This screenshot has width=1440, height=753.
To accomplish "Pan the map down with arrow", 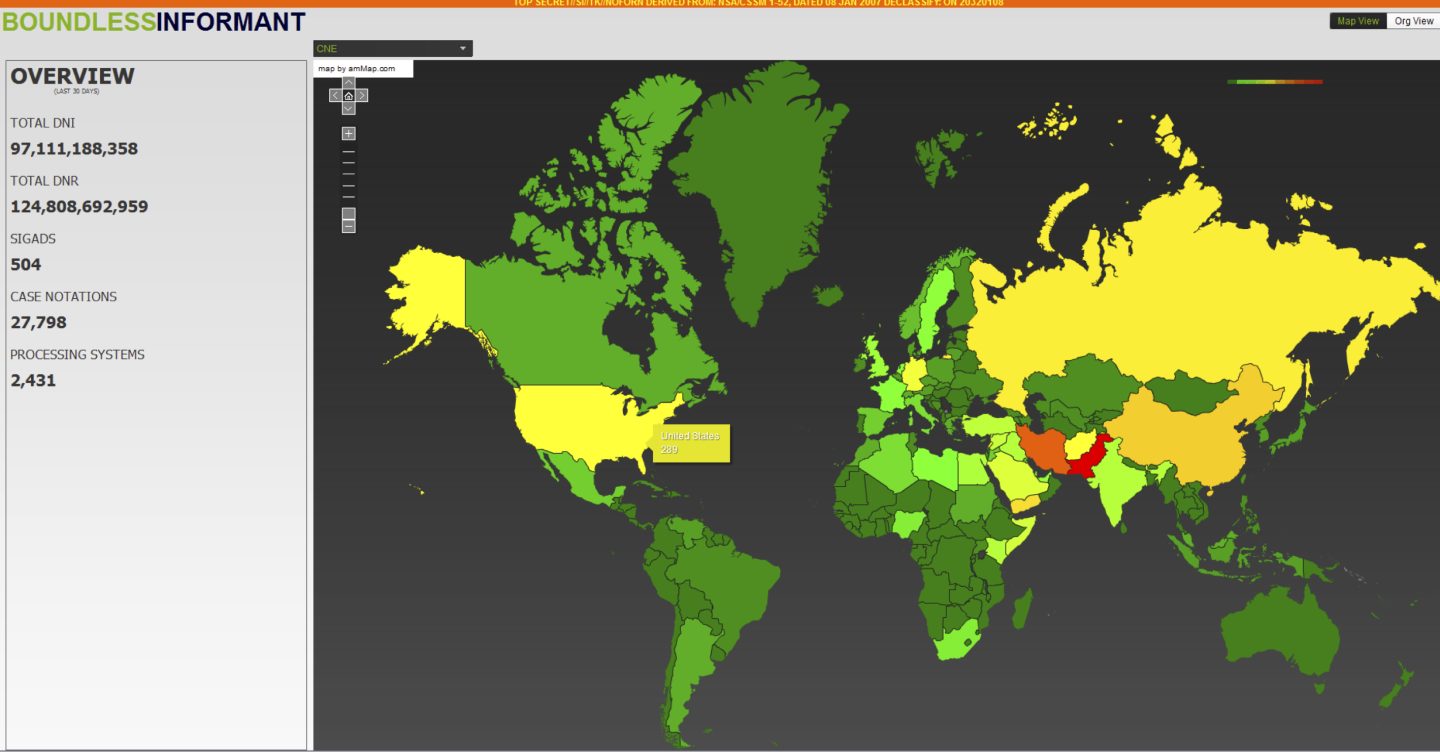I will [x=348, y=108].
